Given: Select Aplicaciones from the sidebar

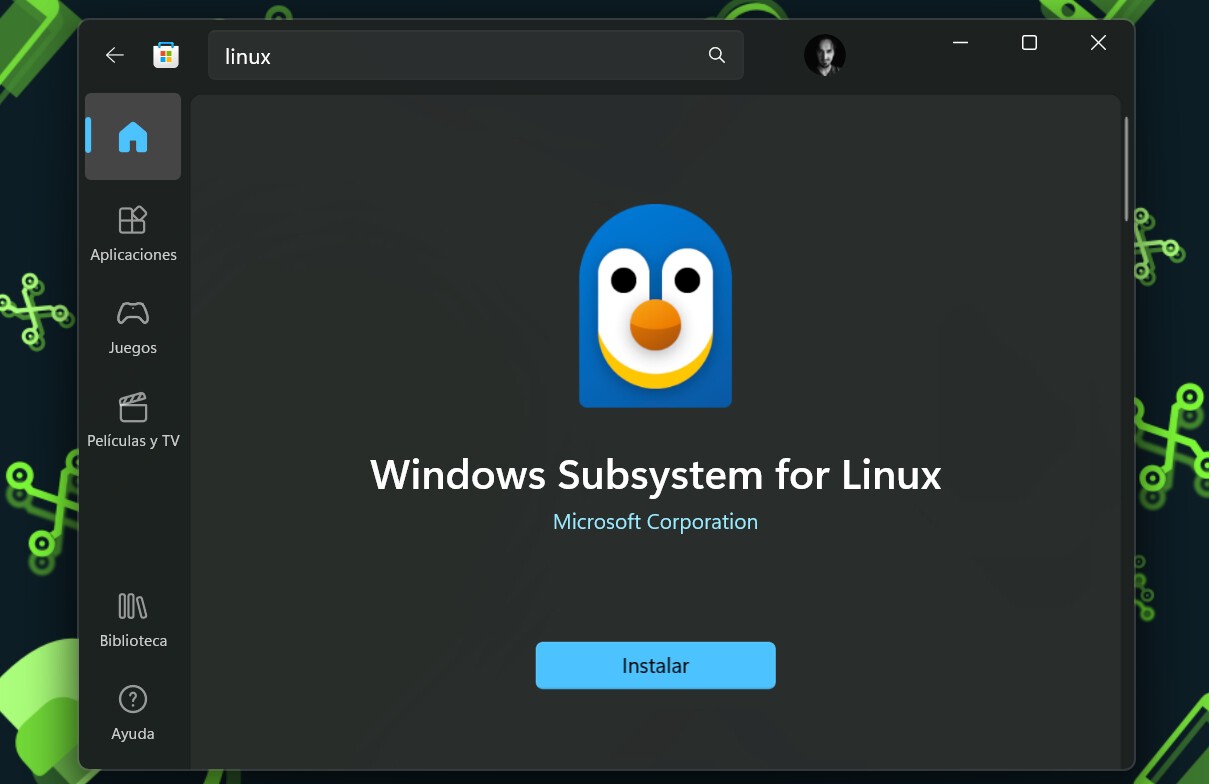Looking at the screenshot, I should (x=133, y=254).
